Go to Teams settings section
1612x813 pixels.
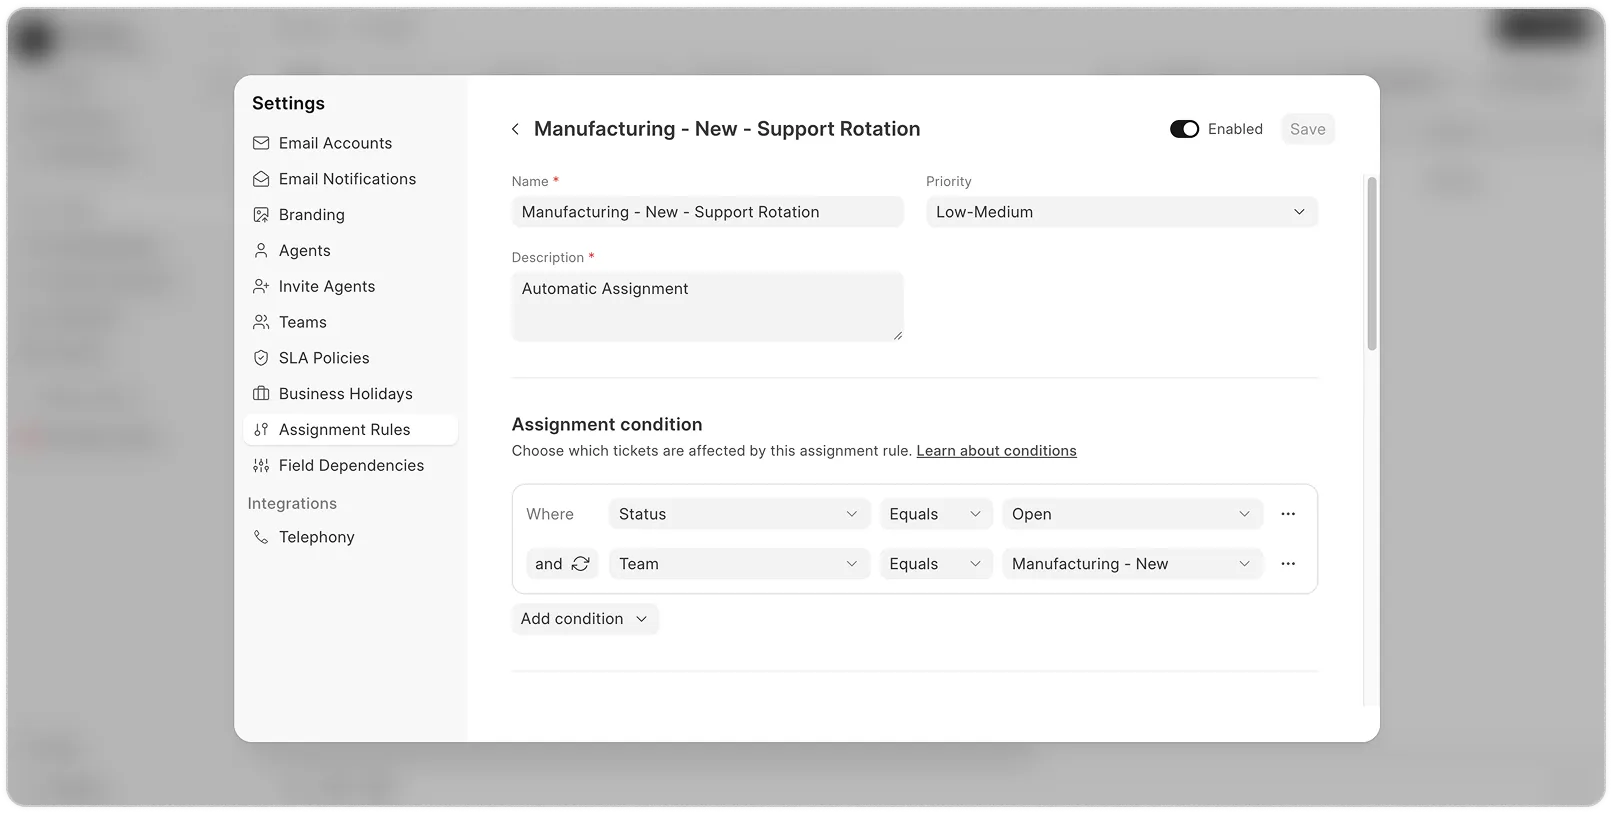click(302, 322)
